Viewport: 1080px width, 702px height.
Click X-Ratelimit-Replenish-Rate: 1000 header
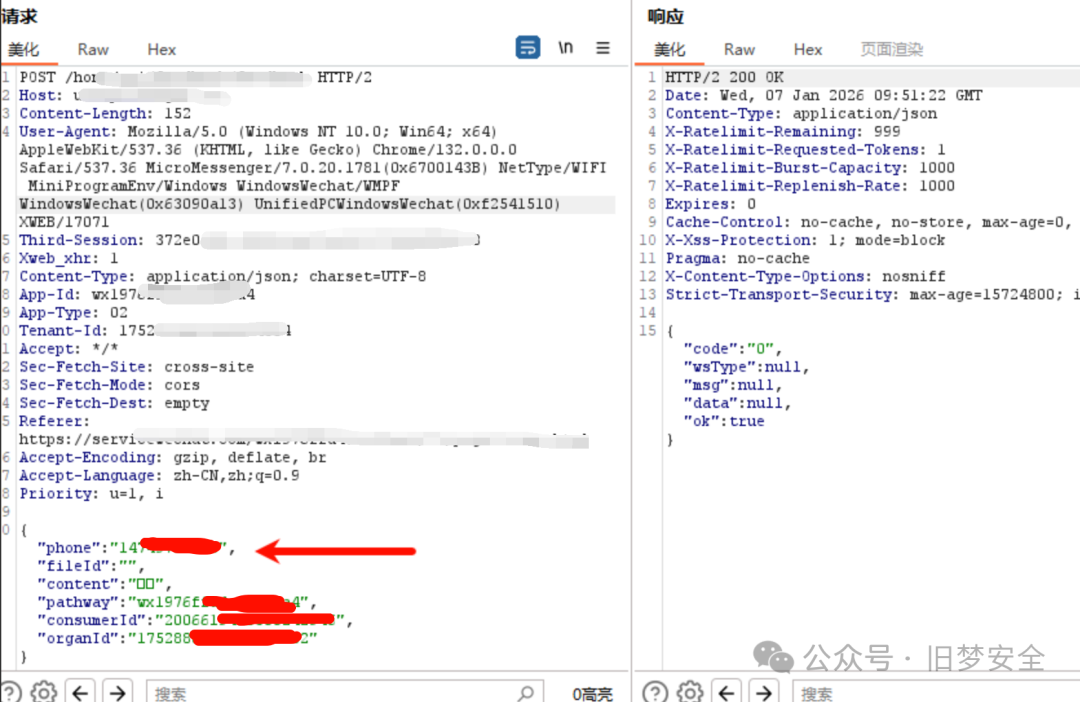coord(810,186)
